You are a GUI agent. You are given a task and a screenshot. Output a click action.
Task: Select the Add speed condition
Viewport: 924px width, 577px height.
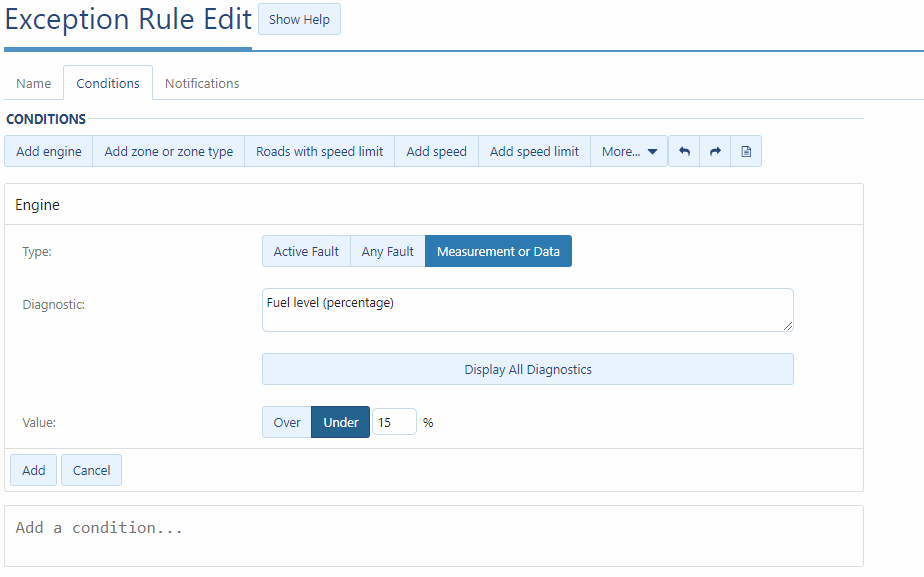pyautogui.click(x=436, y=151)
